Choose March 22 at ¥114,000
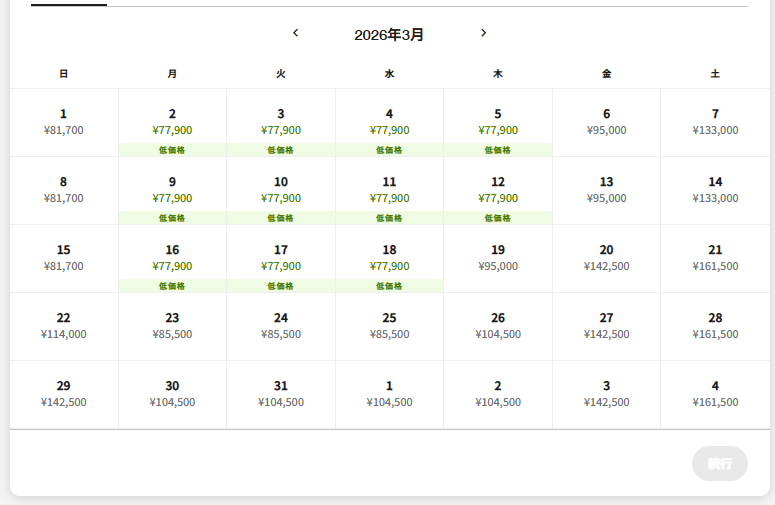The image size is (775, 505). (64, 326)
